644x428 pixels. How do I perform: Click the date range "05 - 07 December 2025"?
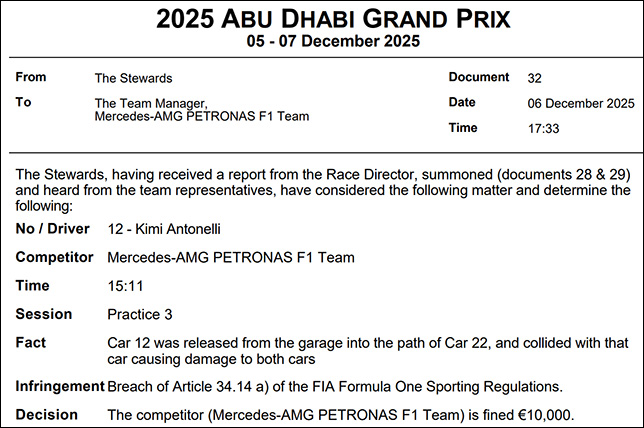pos(321,42)
